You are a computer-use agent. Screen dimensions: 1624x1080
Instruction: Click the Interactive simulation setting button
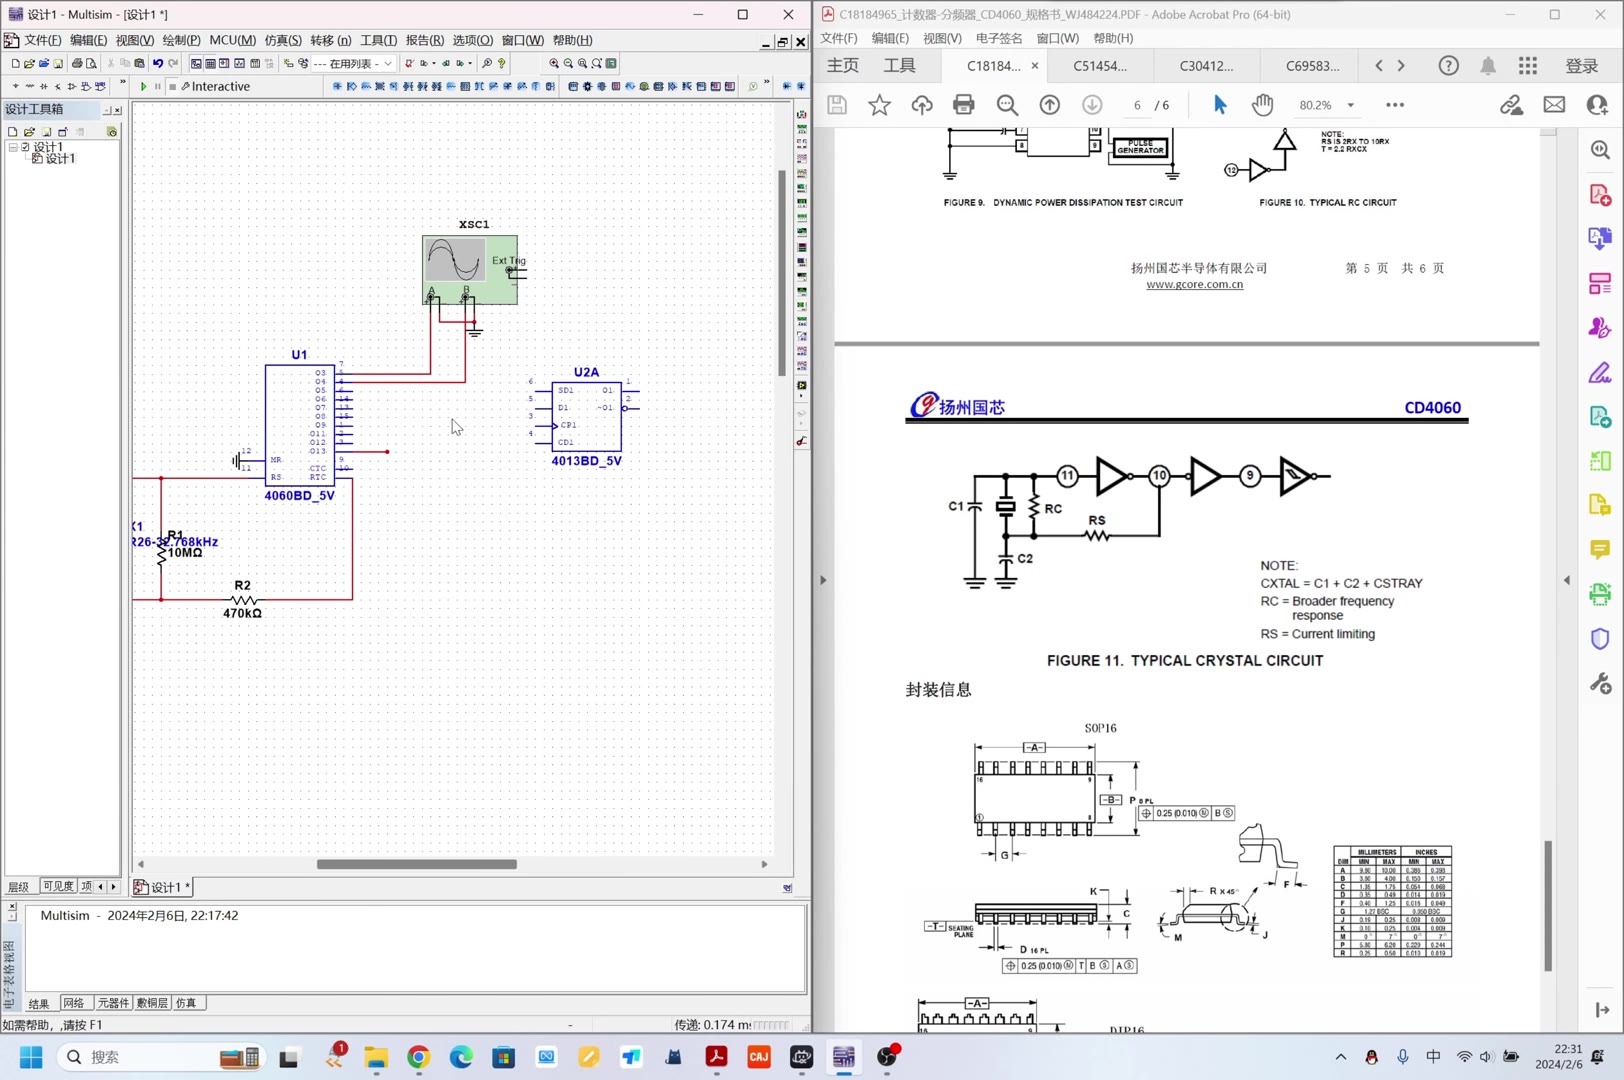coord(216,86)
